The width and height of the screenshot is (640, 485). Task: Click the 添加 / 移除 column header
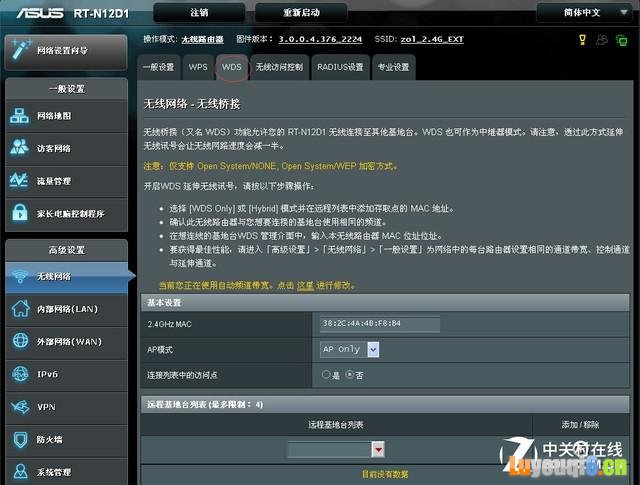point(580,425)
